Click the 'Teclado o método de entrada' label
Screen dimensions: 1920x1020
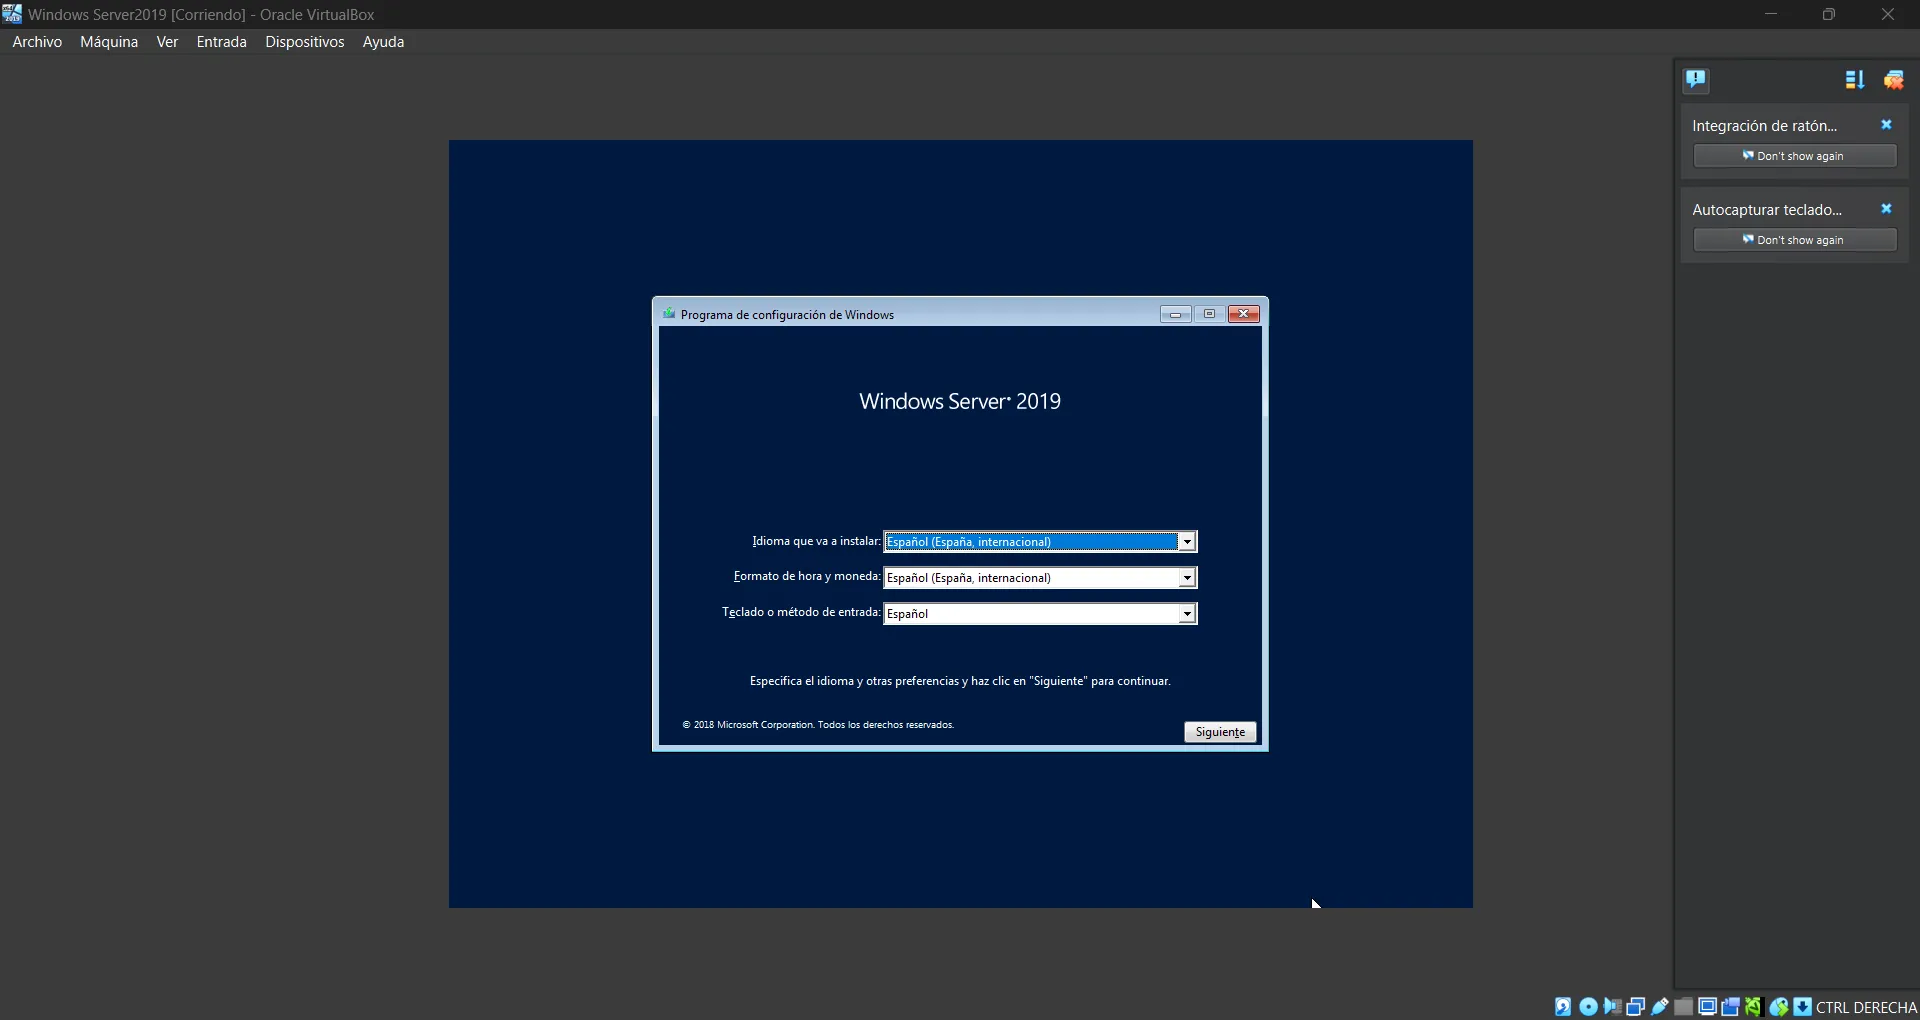pos(801,612)
